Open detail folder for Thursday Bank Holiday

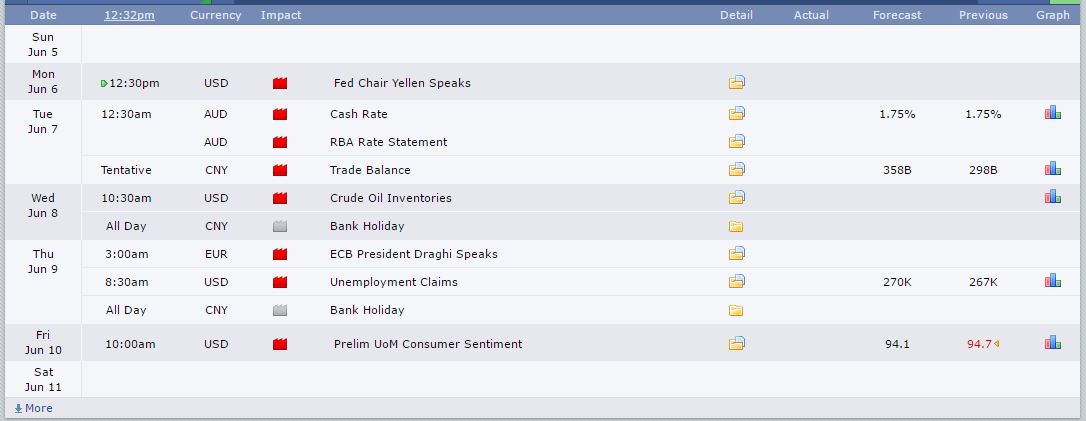point(737,310)
